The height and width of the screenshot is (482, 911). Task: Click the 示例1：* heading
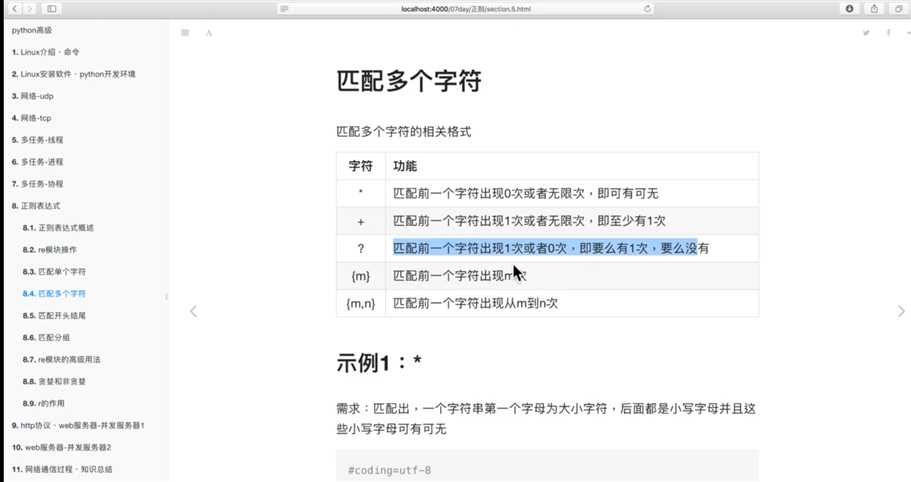click(x=379, y=362)
